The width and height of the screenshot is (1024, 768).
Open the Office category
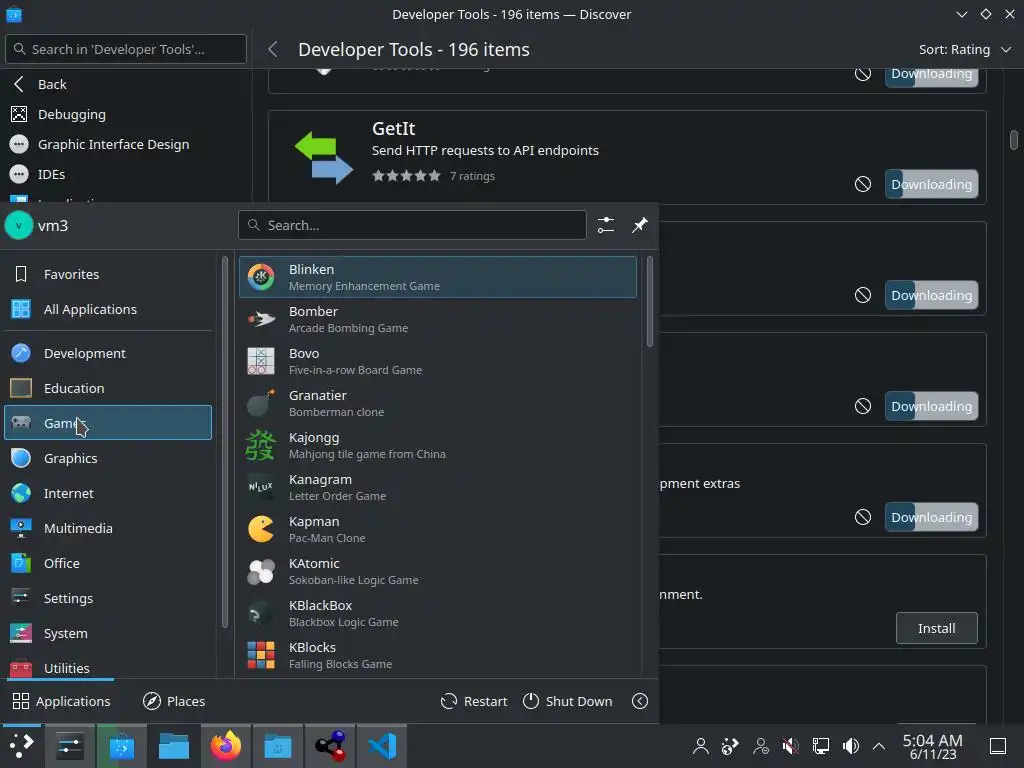click(x=108, y=563)
